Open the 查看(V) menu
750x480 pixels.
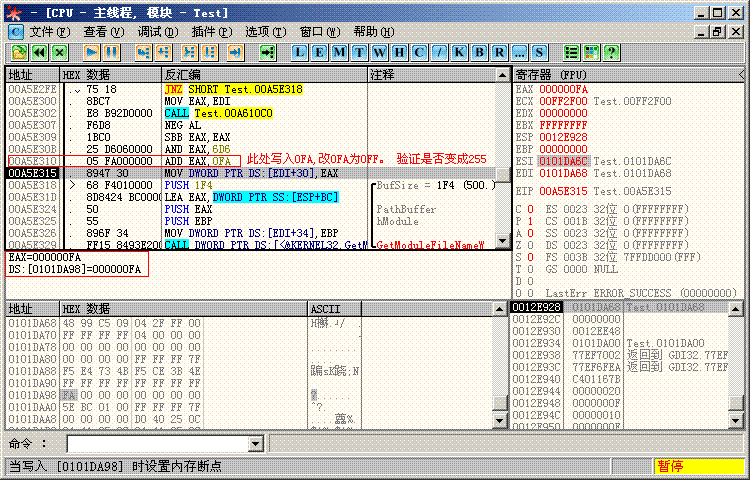click(x=104, y=32)
